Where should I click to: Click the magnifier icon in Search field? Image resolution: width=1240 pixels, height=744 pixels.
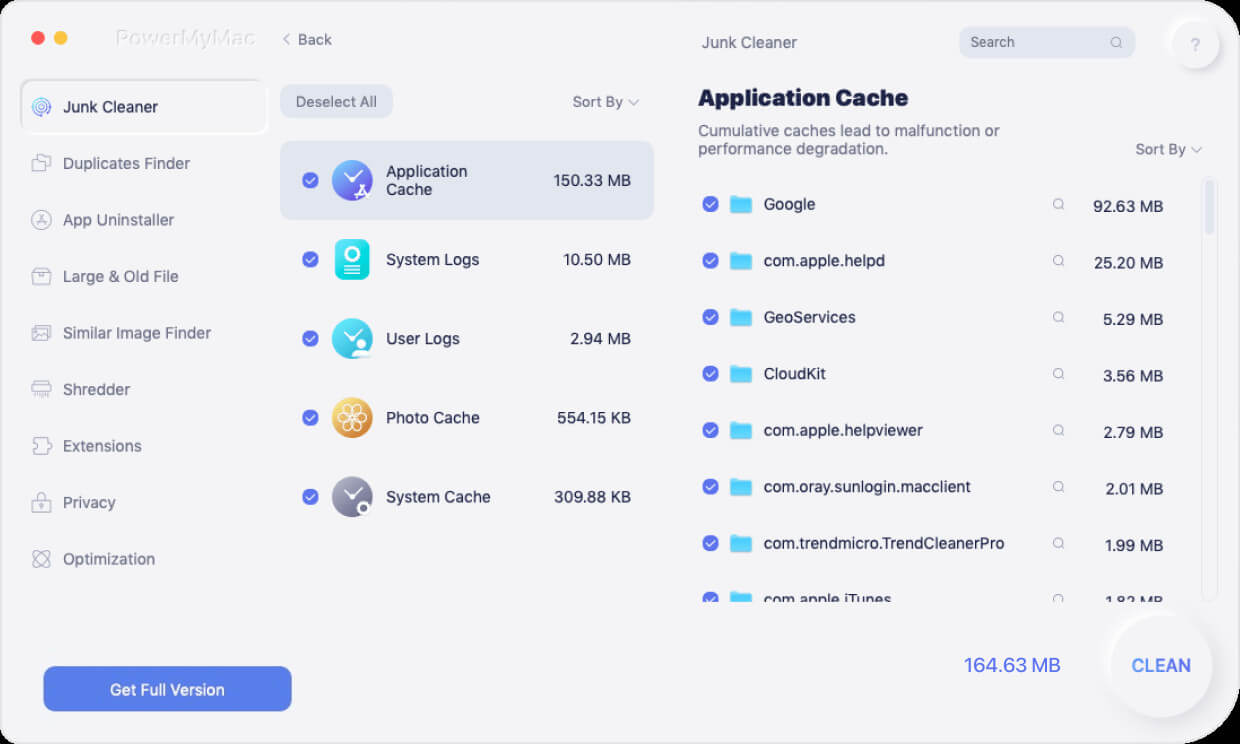1116,42
